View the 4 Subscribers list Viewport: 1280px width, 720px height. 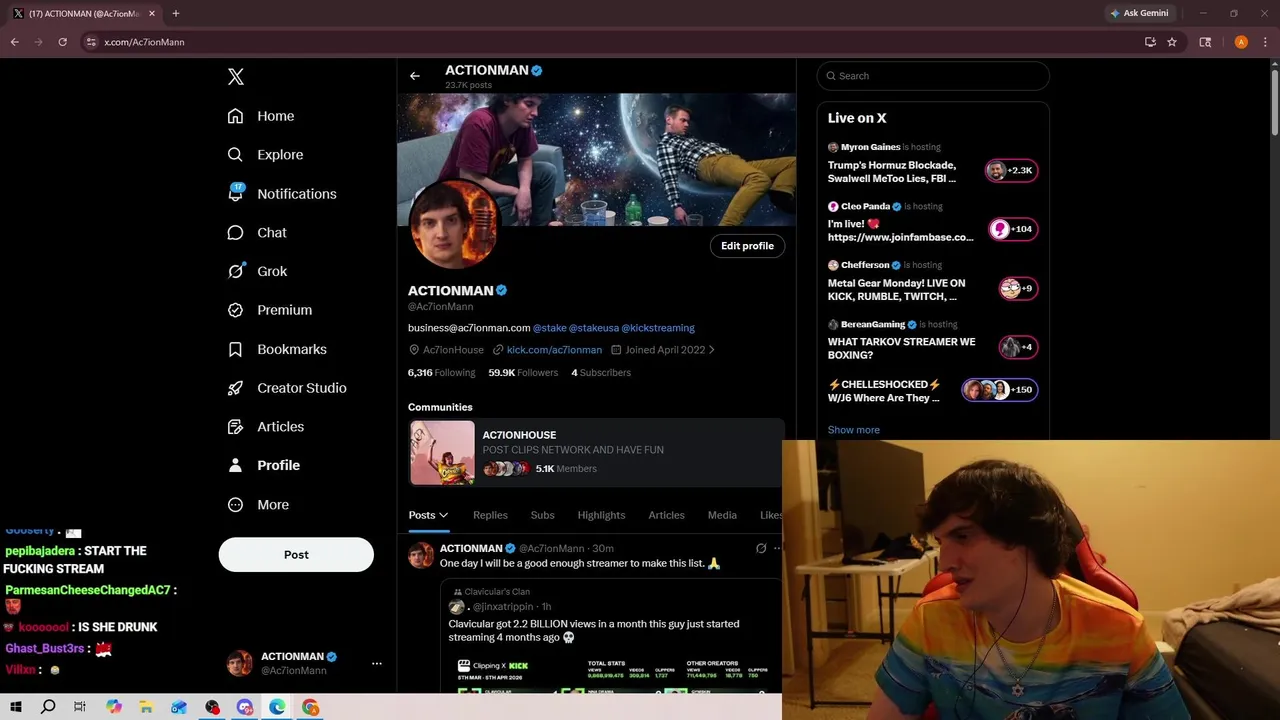[601, 373]
